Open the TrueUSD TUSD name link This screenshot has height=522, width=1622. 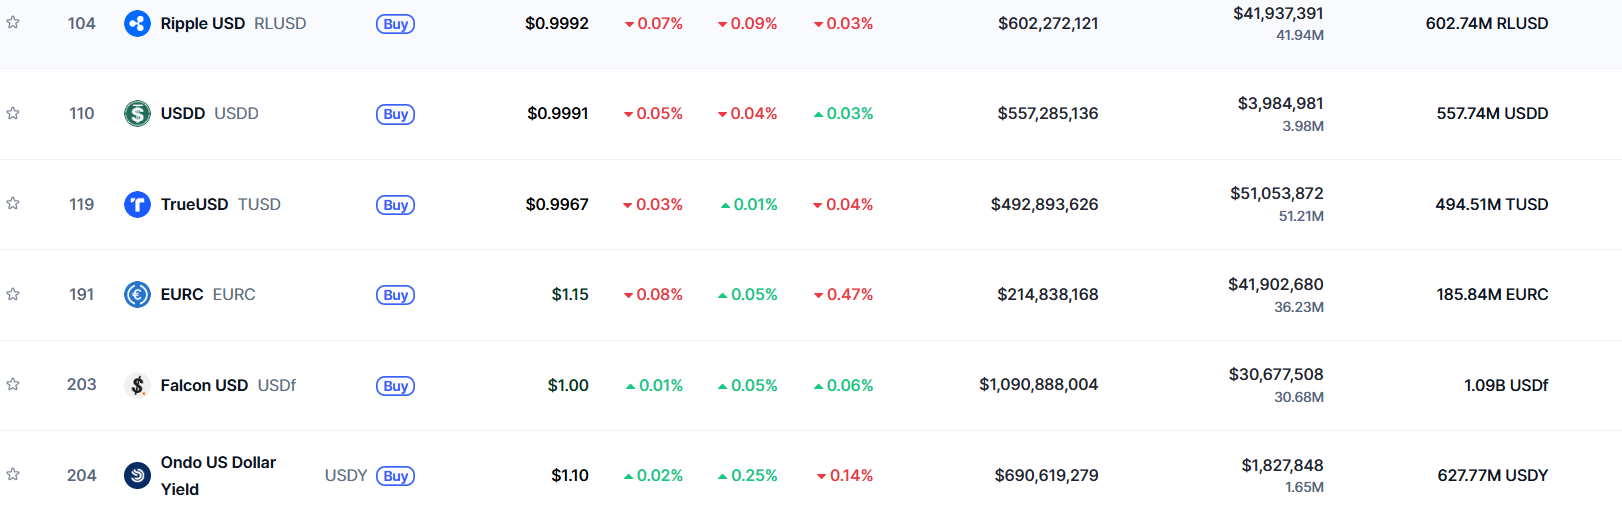coord(220,204)
